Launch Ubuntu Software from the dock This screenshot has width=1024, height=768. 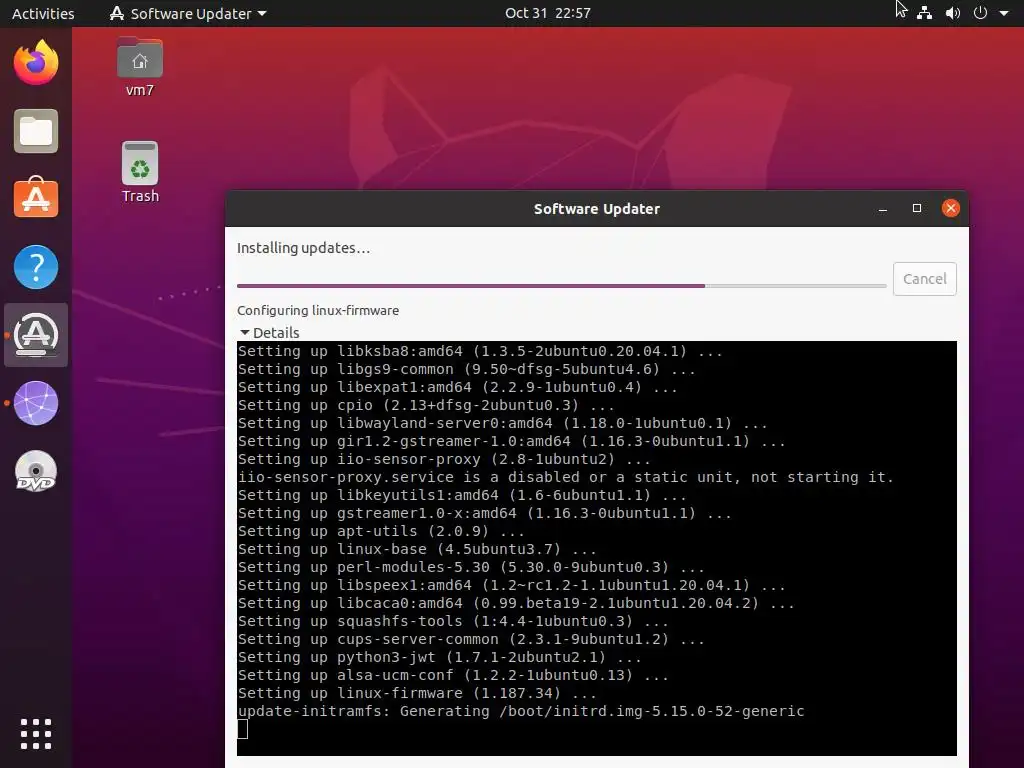click(x=36, y=199)
